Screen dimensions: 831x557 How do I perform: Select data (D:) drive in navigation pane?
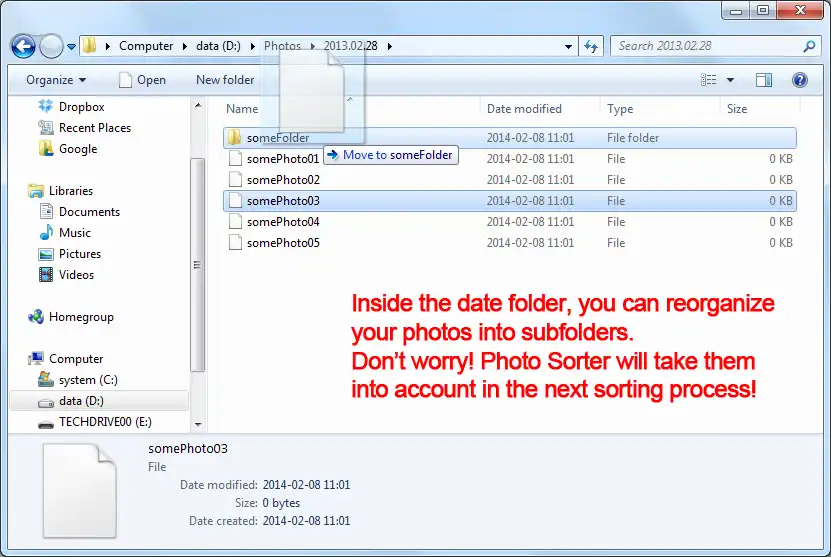pyautogui.click(x=81, y=401)
